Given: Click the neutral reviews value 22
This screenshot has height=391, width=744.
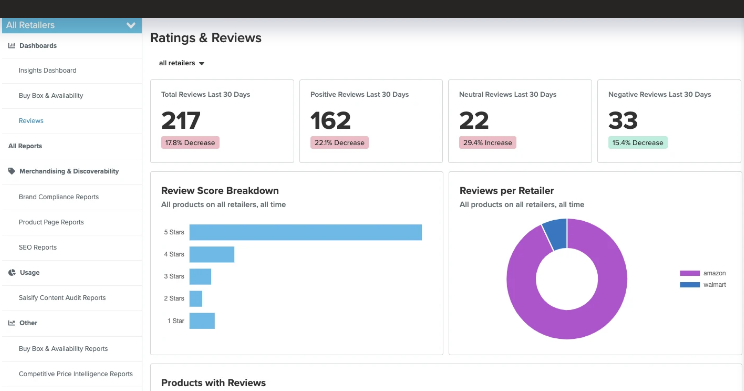Looking at the screenshot, I should coord(474,121).
